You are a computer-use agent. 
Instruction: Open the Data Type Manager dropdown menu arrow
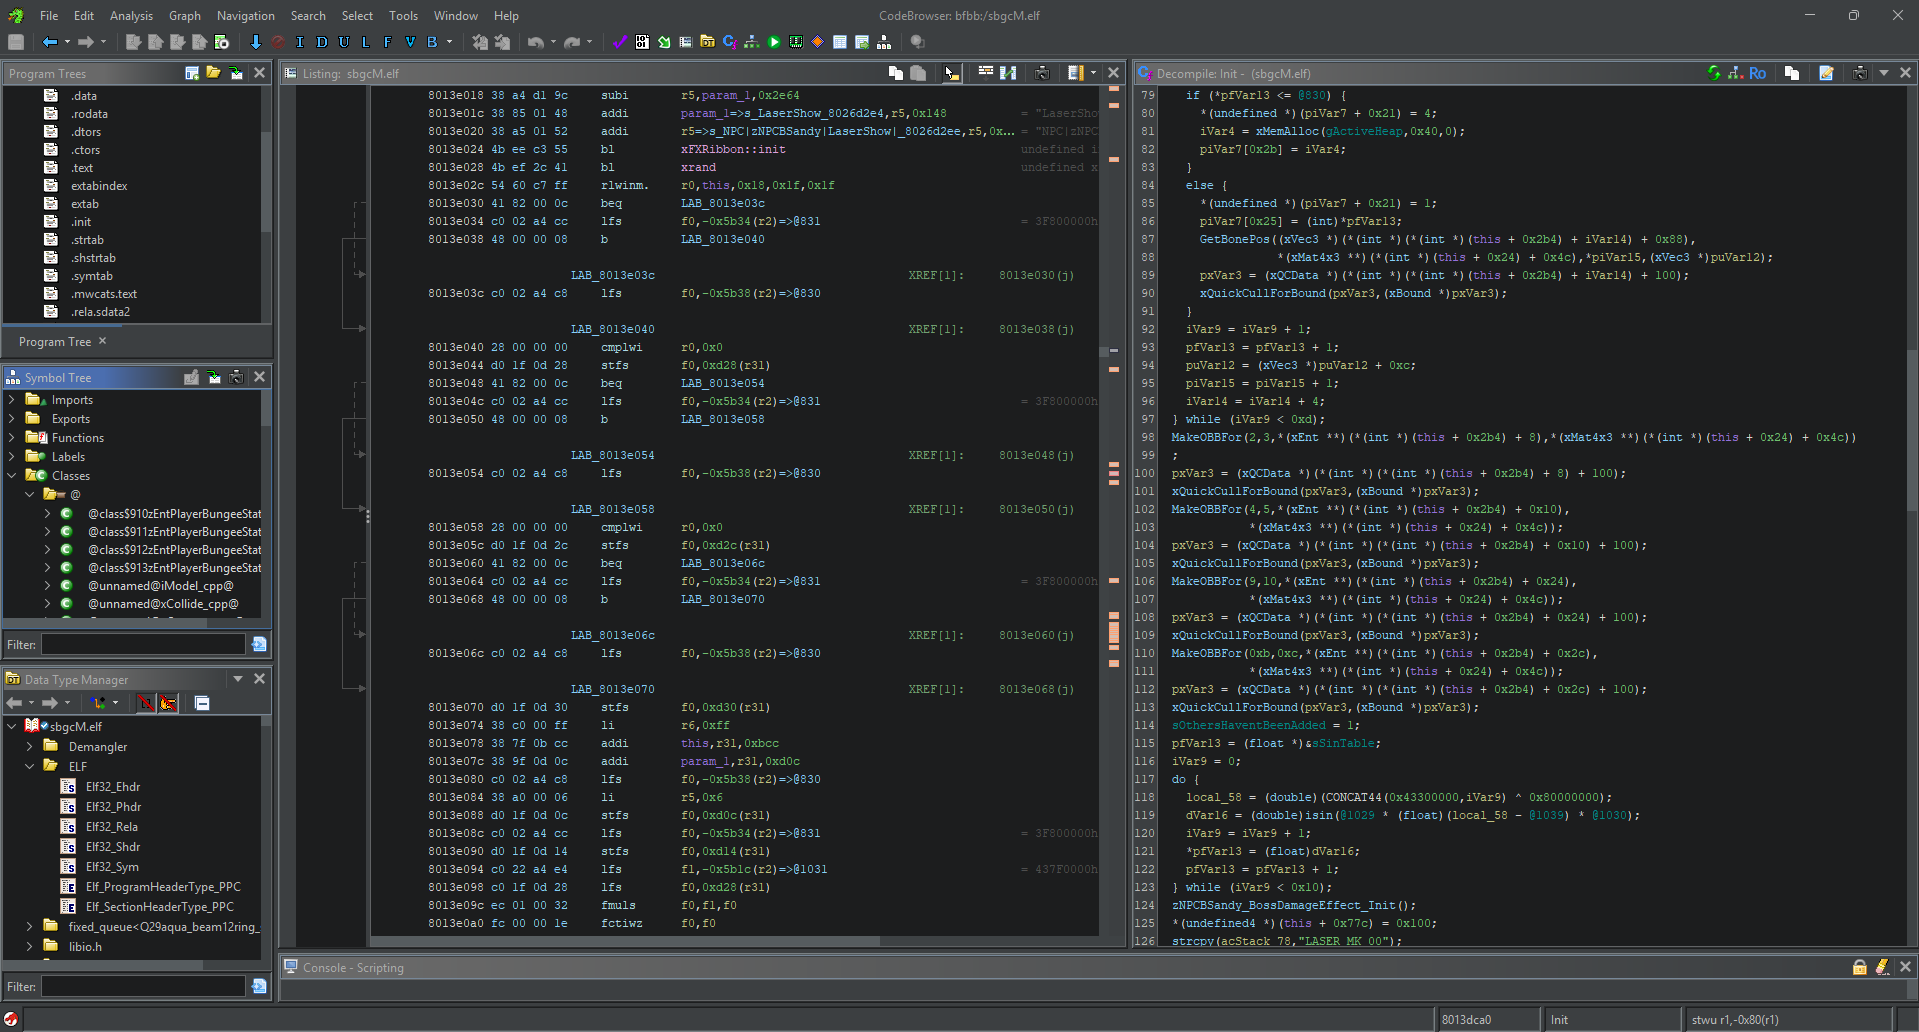point(238,679)
